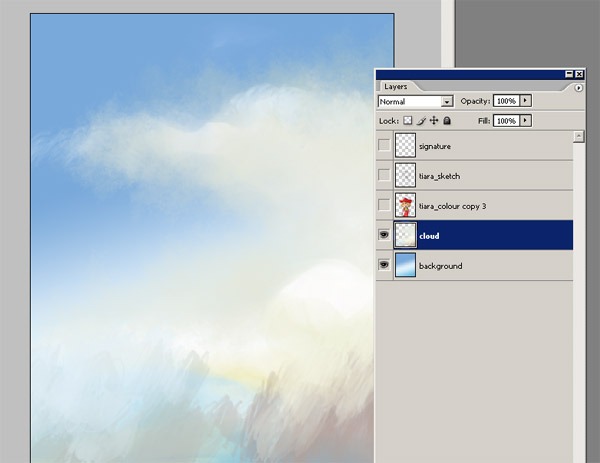Switch to the Layers tab
This screenshot has width=600, height=463.
(396, 87)
